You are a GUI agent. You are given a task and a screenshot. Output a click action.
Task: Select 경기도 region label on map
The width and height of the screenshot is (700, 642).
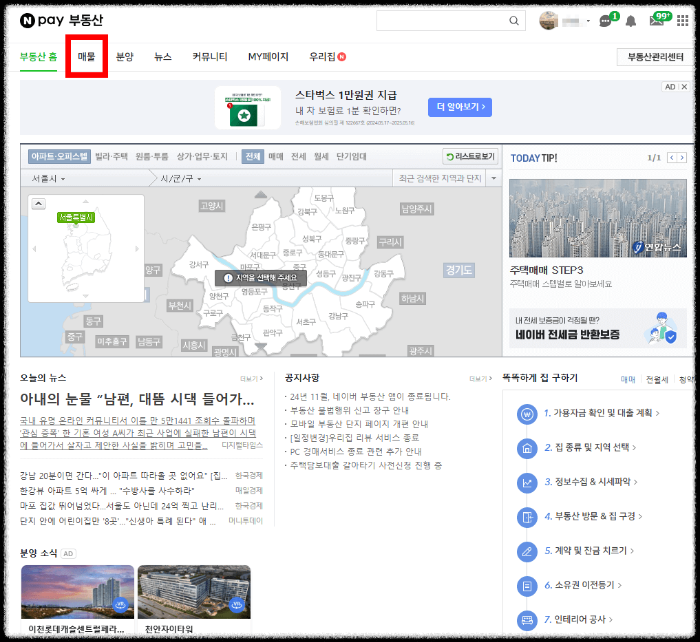(x=459, y=270)
